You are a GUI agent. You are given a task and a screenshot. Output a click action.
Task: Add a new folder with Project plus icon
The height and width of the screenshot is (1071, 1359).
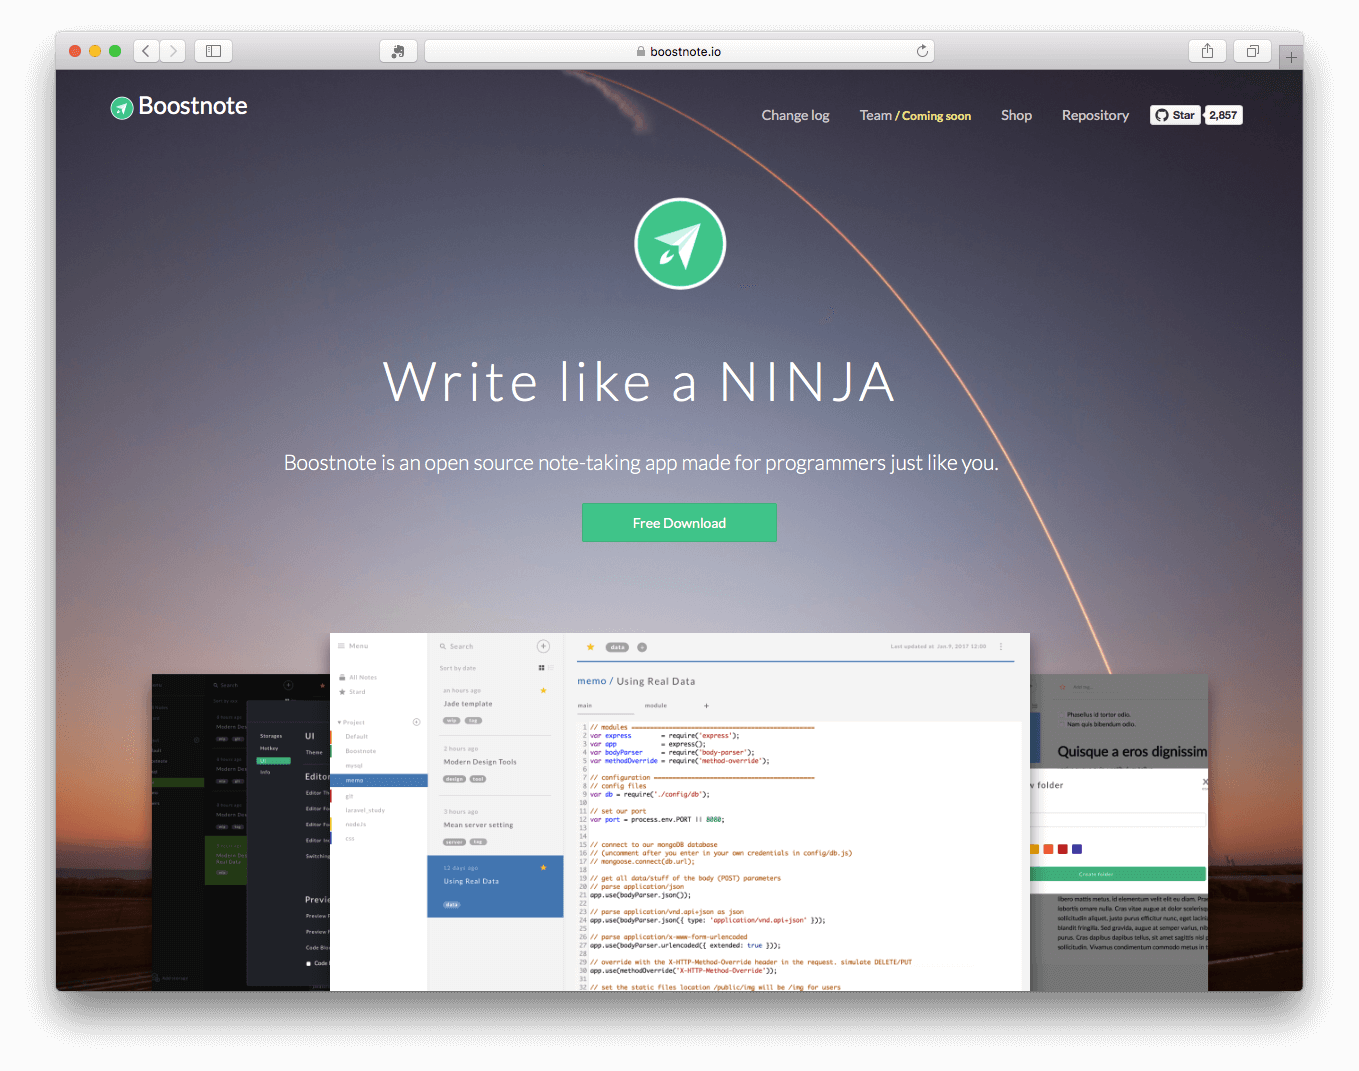coord(417,722)
